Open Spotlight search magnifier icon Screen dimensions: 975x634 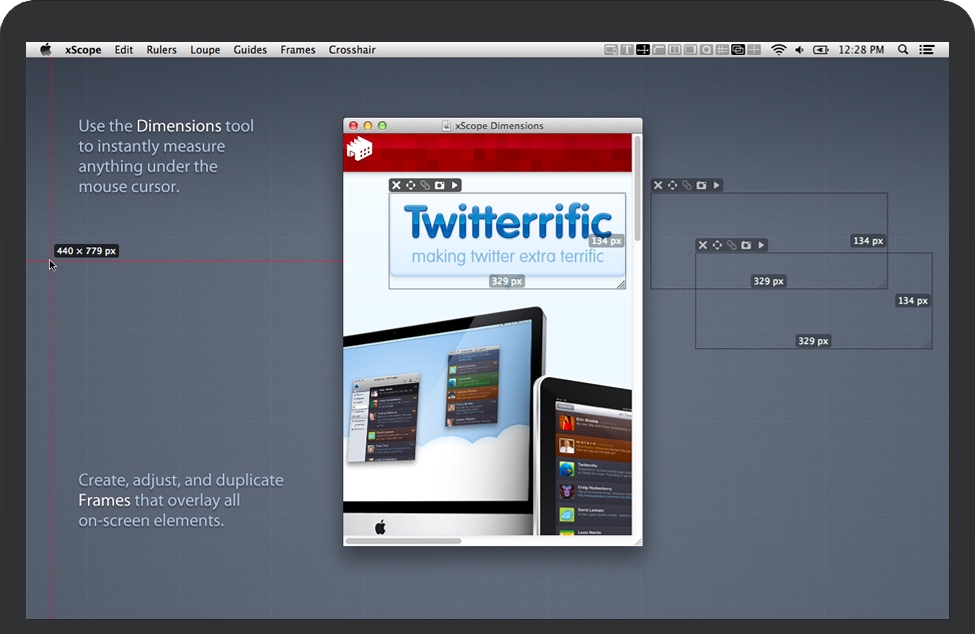pos(903,49)
